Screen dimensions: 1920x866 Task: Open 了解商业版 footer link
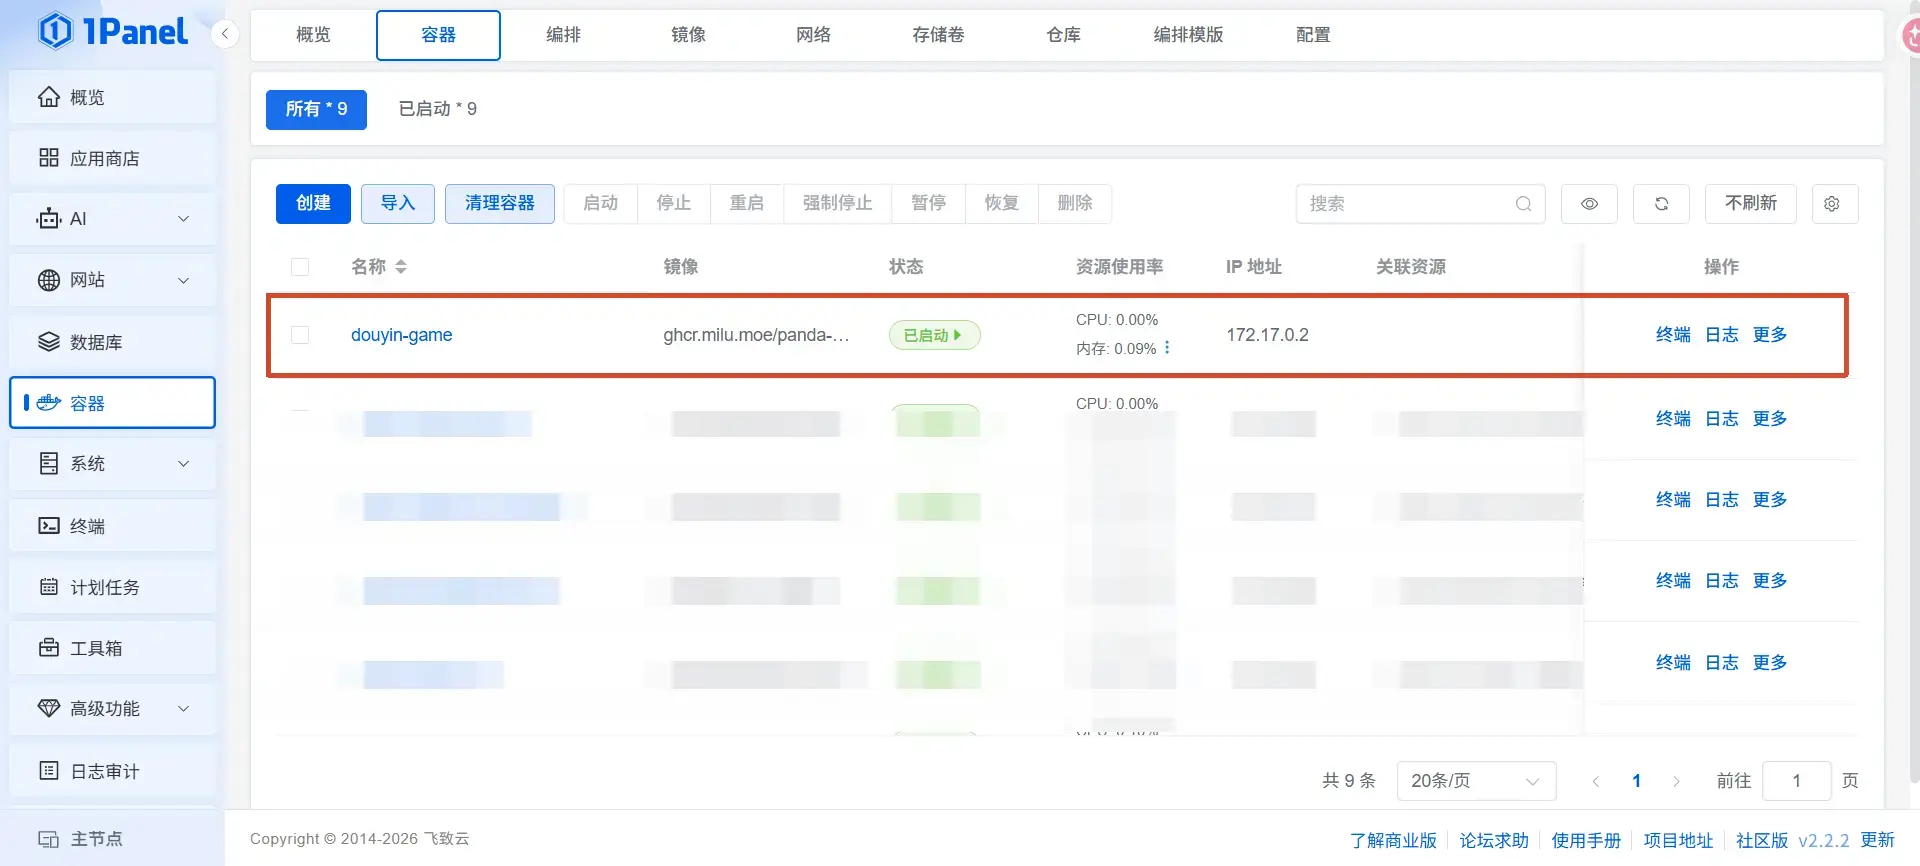(1393, 841)
